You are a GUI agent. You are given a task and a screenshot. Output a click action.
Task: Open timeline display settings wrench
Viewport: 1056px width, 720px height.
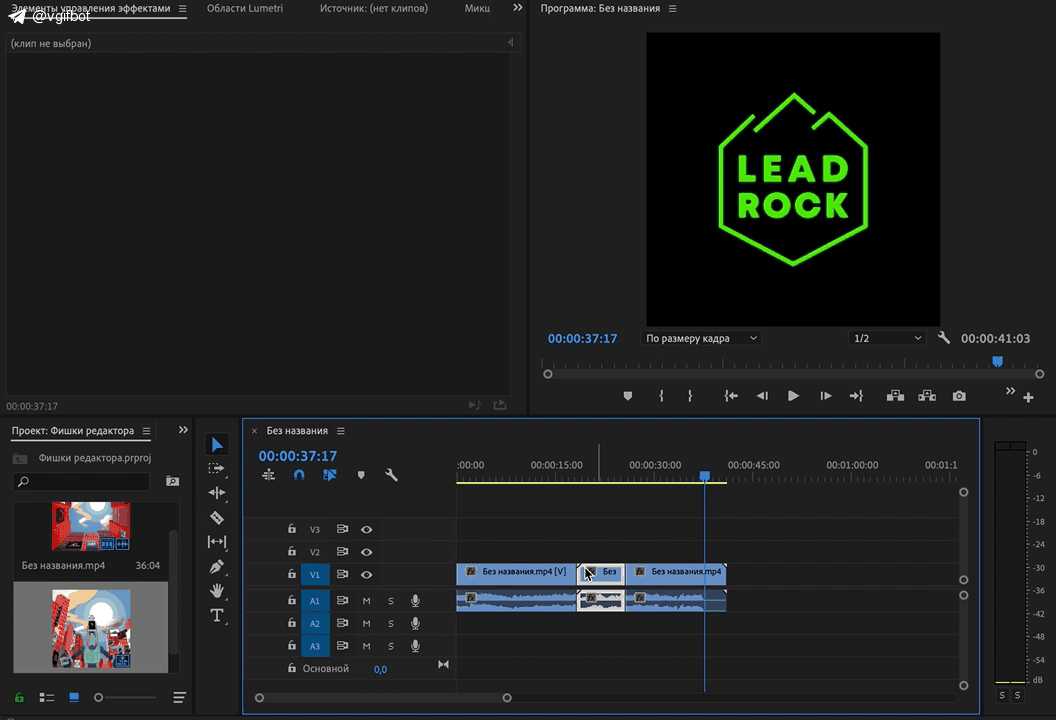(x=391, y=475)
